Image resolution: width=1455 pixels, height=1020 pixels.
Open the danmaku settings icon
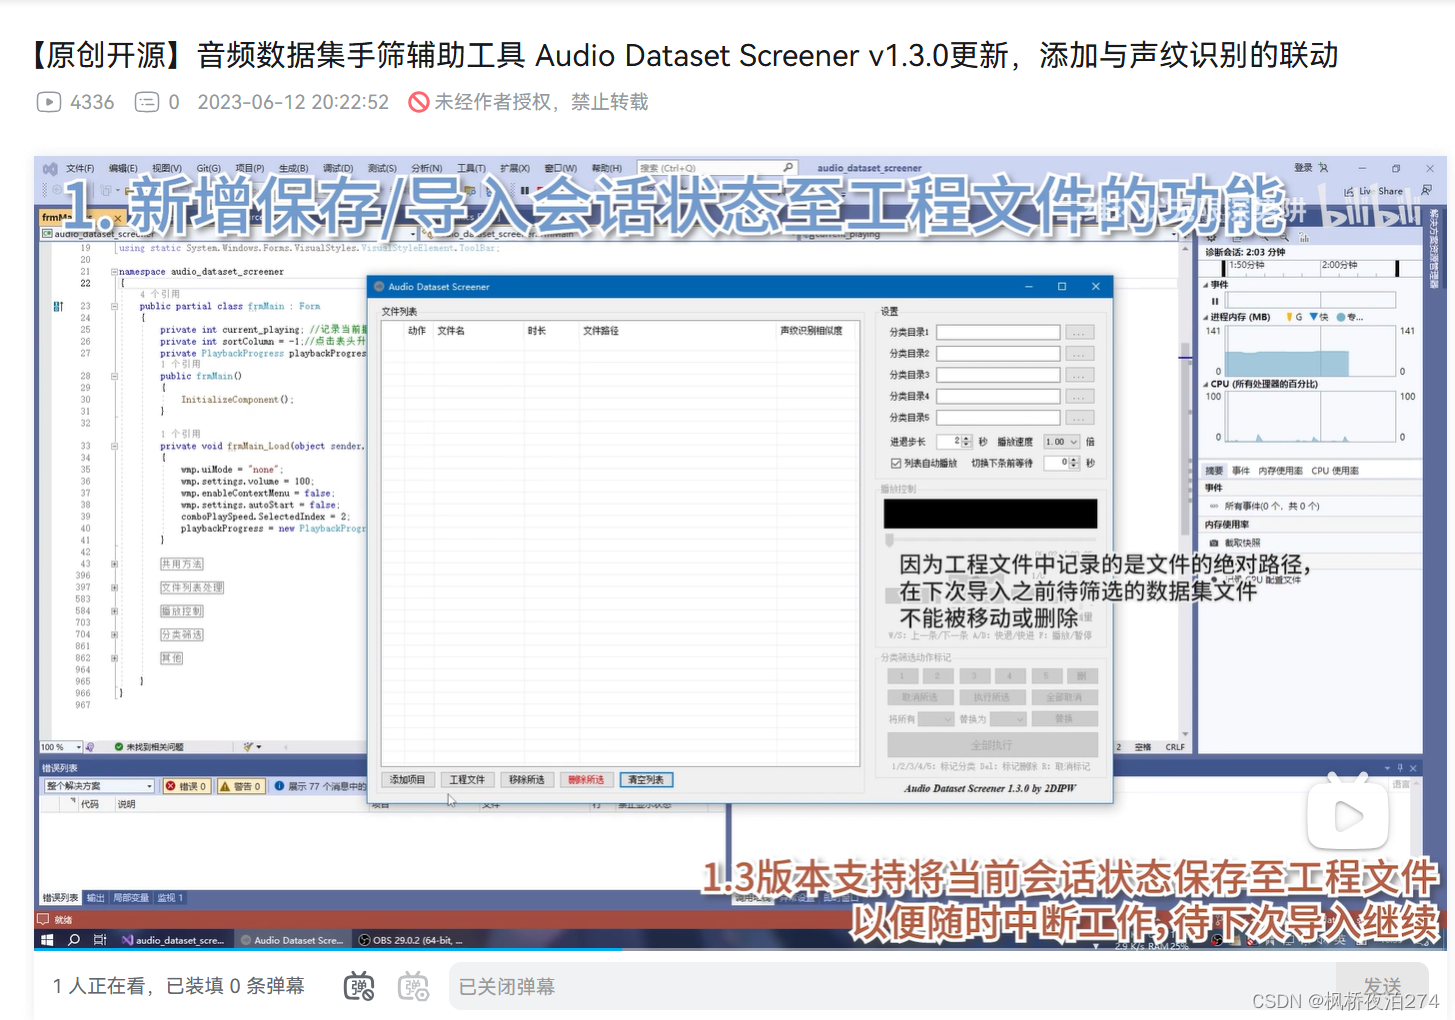point(413,987)
